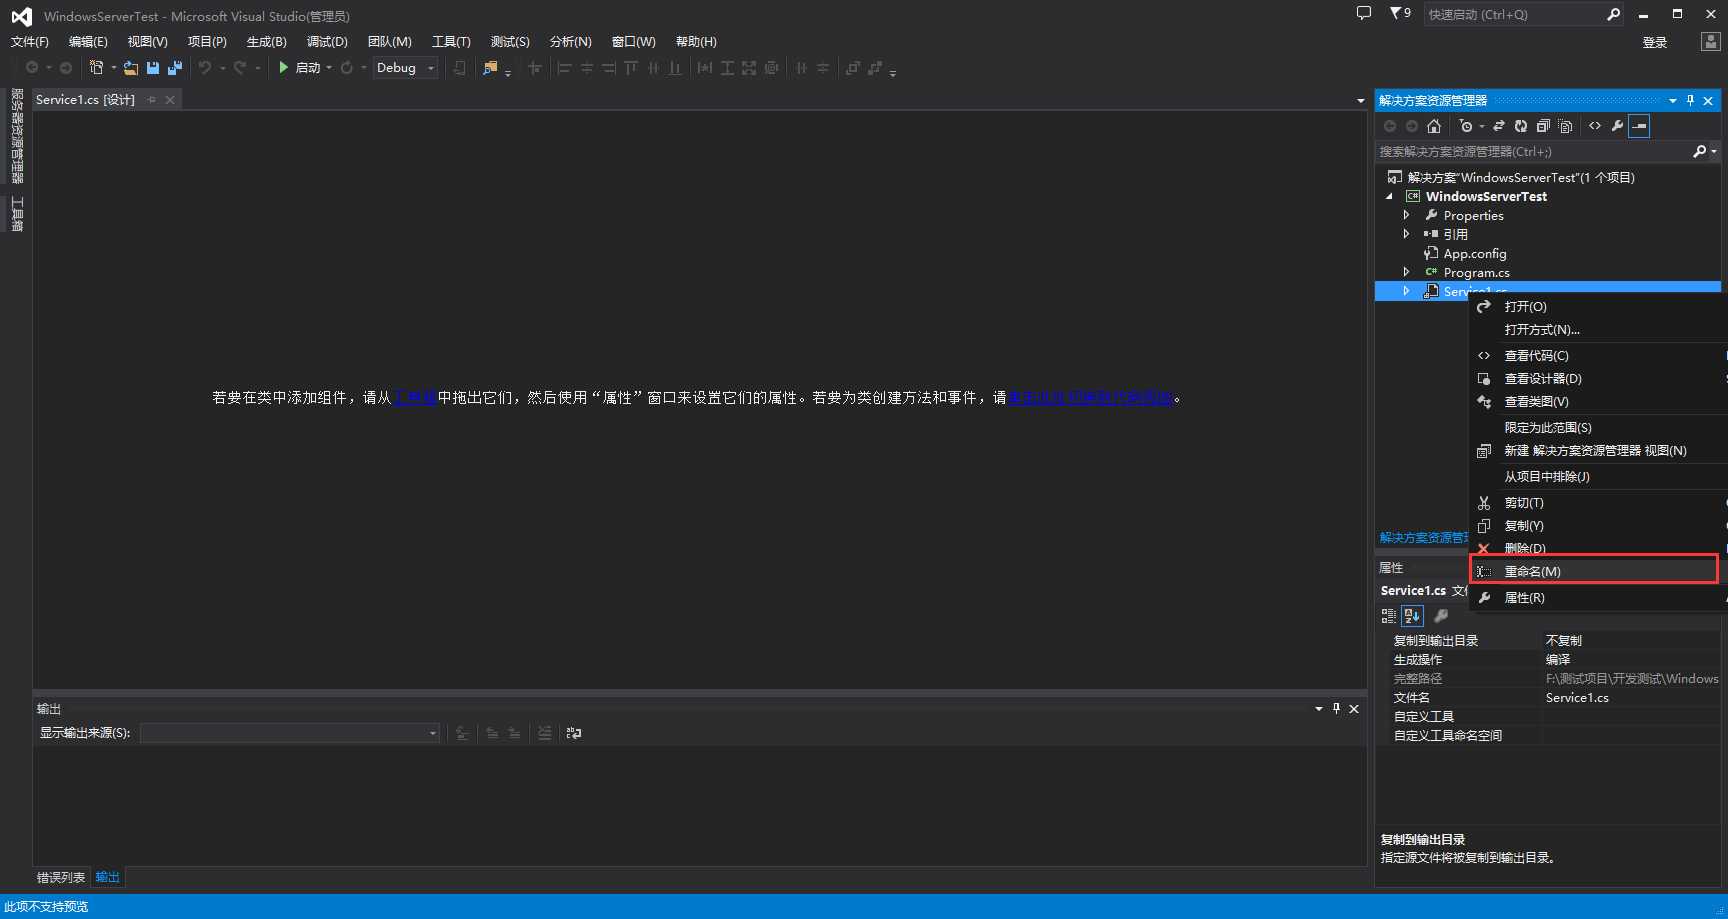Viewport: 1728px width, 919px height.
Task: Open Properties wrench in Solution Explorer toolbar
Action: pyautogui.click(x=1617, y=126)
